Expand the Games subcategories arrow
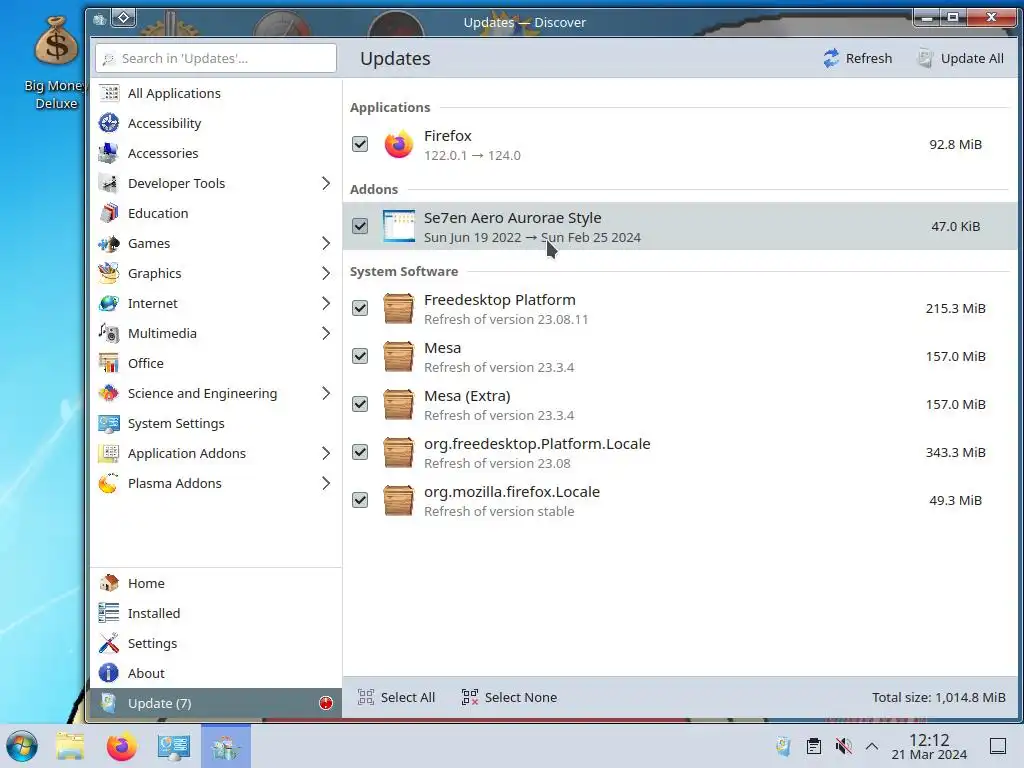Viewport: 1024px width, 768px height. coord(326,244)
